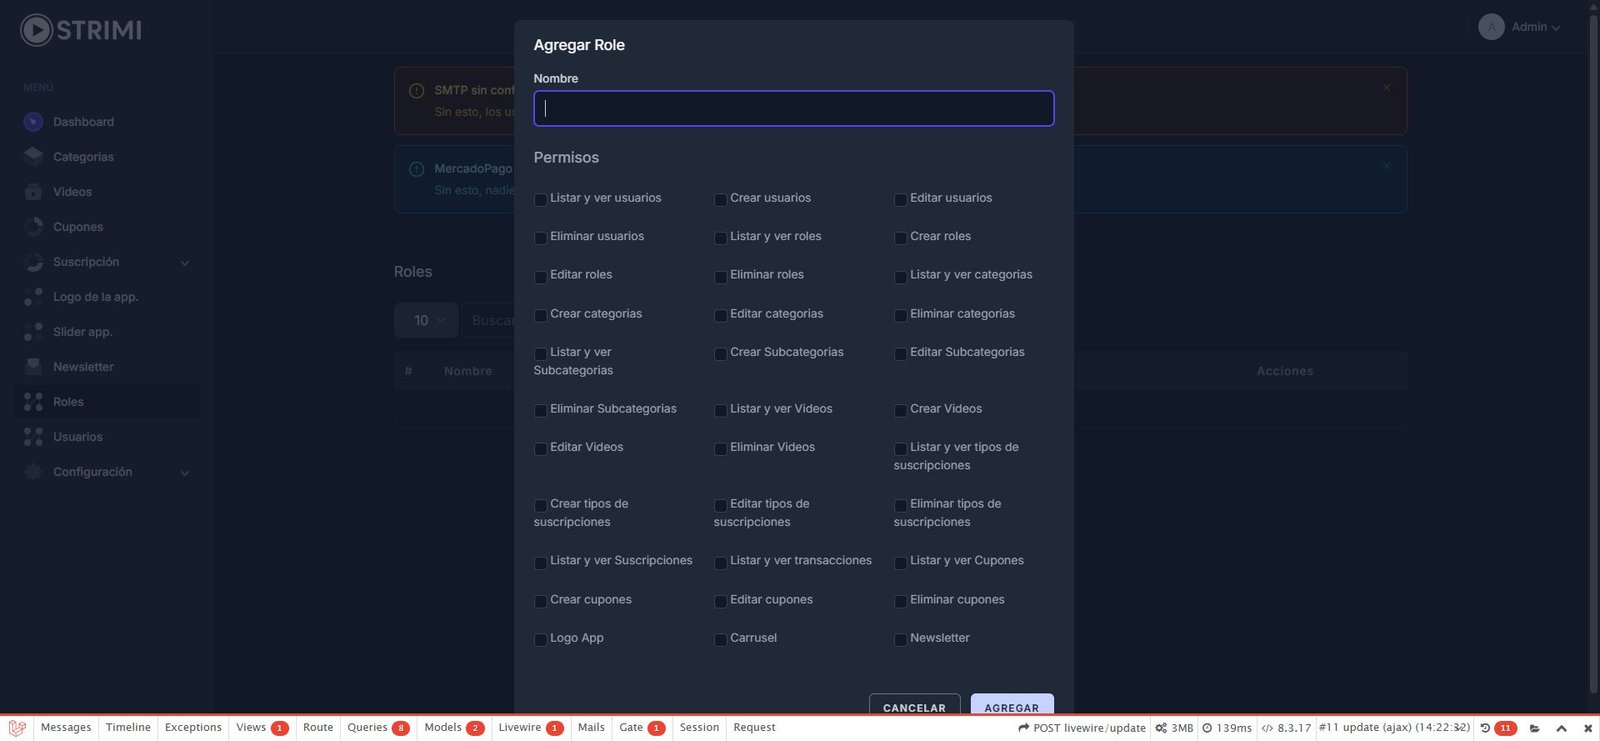Open the debugbar history clock icon
The height and width of the screenshot is (741, 1600).
point(1485,728)
